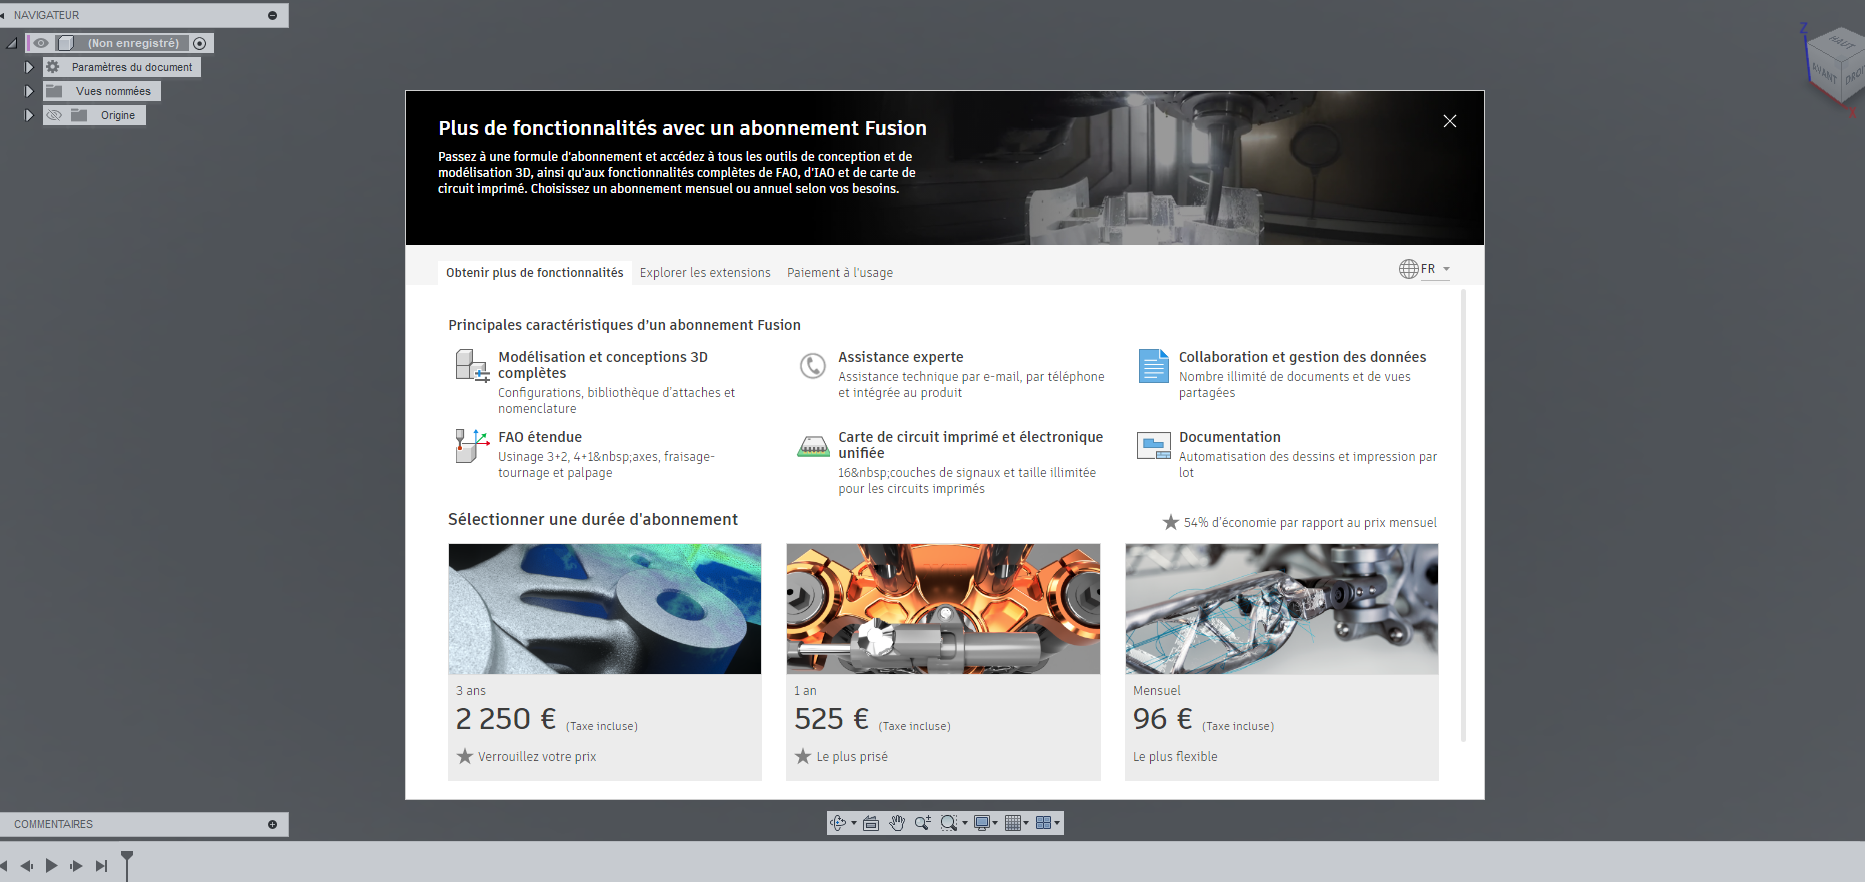
Task: Click the component cube icon of Non enregistré
Action: click(66, 43)
